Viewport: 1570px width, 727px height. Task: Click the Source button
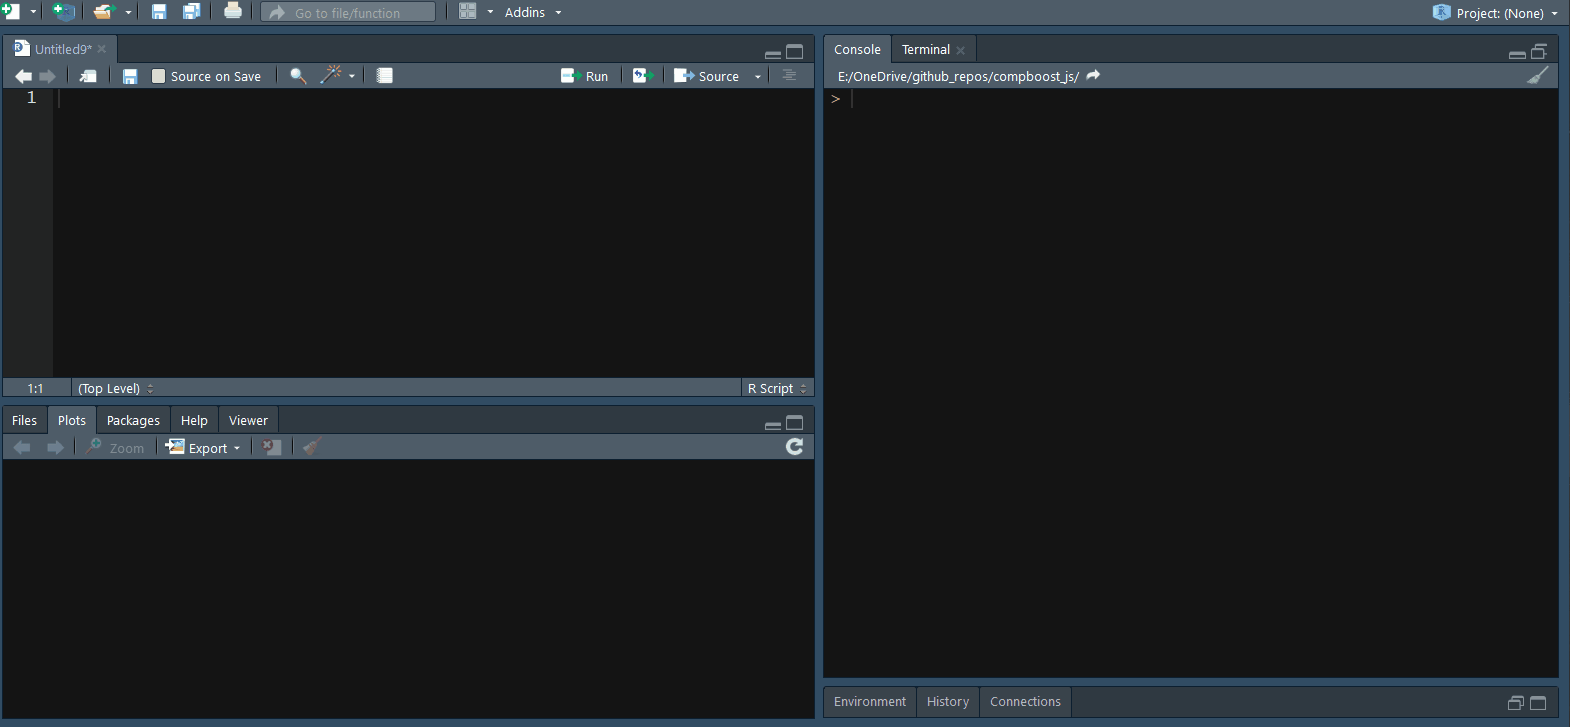708,76
